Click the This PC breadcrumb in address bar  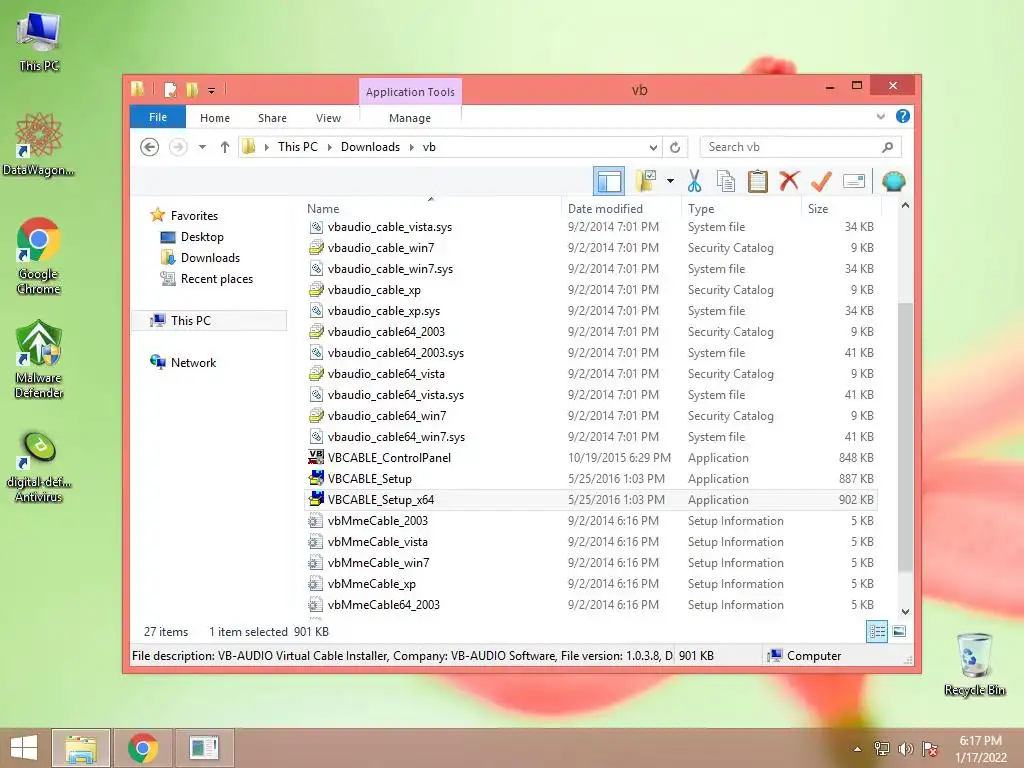[x=297, y=147]
